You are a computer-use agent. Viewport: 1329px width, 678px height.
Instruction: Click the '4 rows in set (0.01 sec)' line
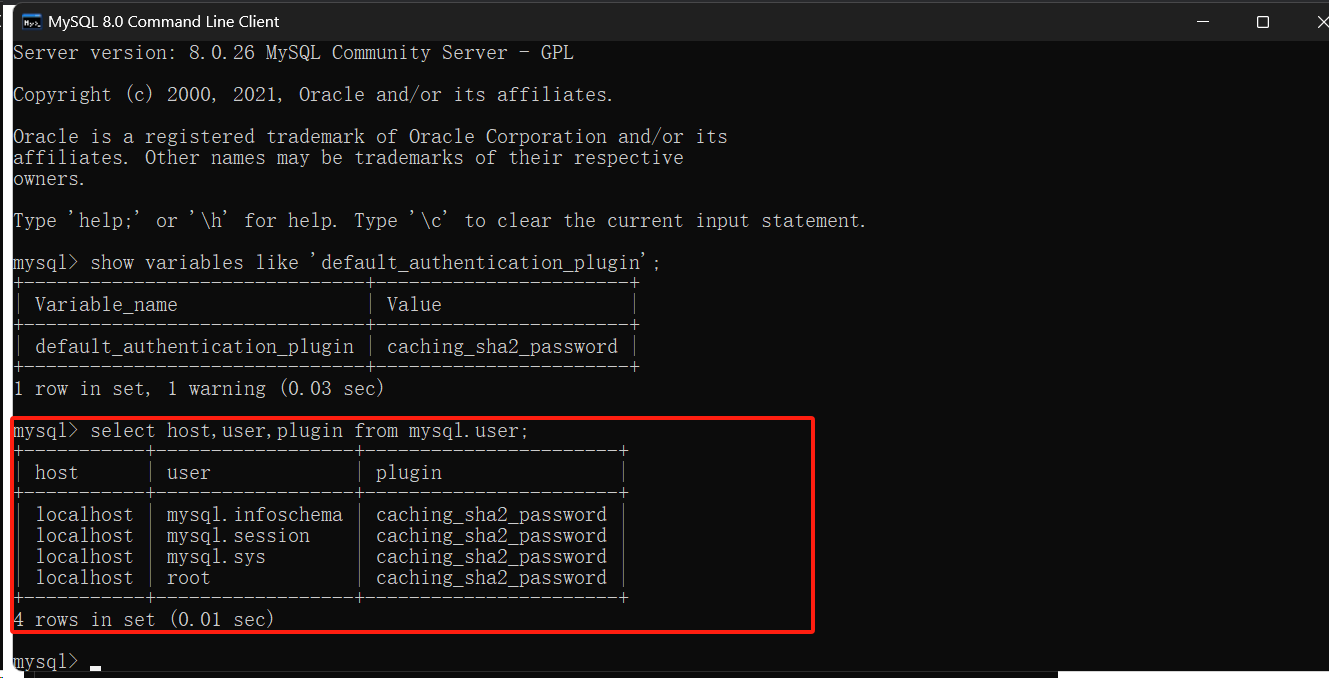143,620
